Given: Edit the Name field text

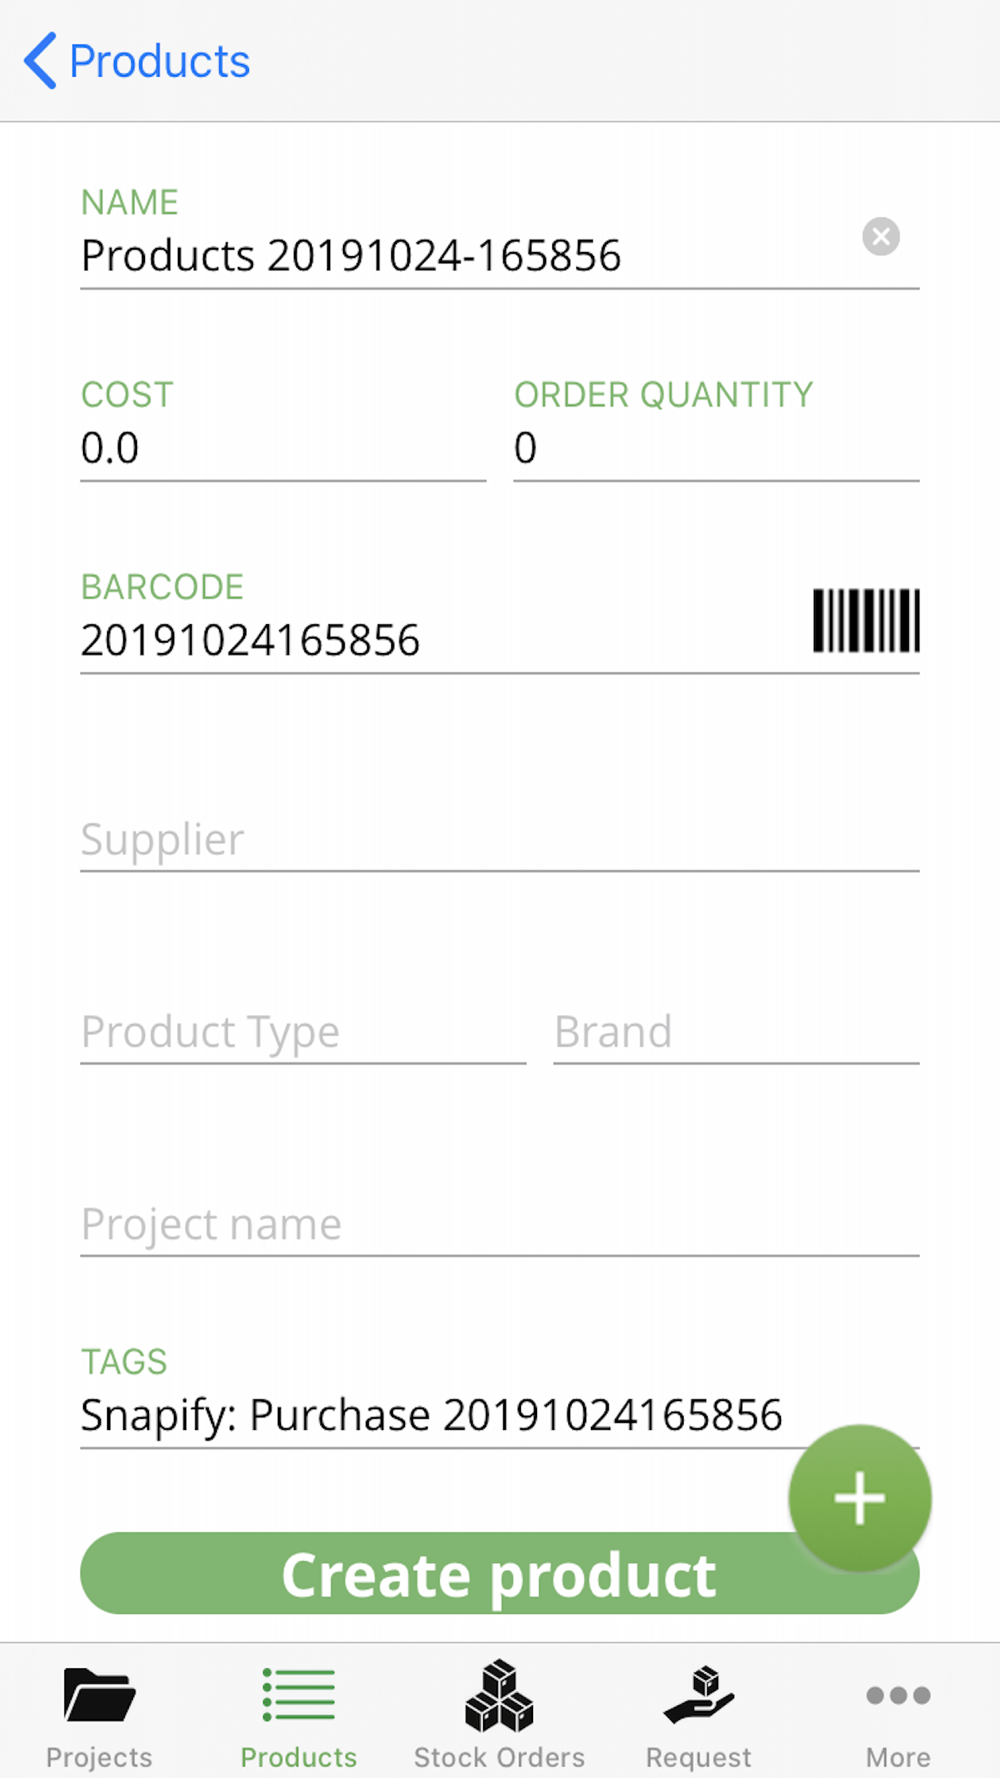Looking at the screenshot, I should [466, 256].
